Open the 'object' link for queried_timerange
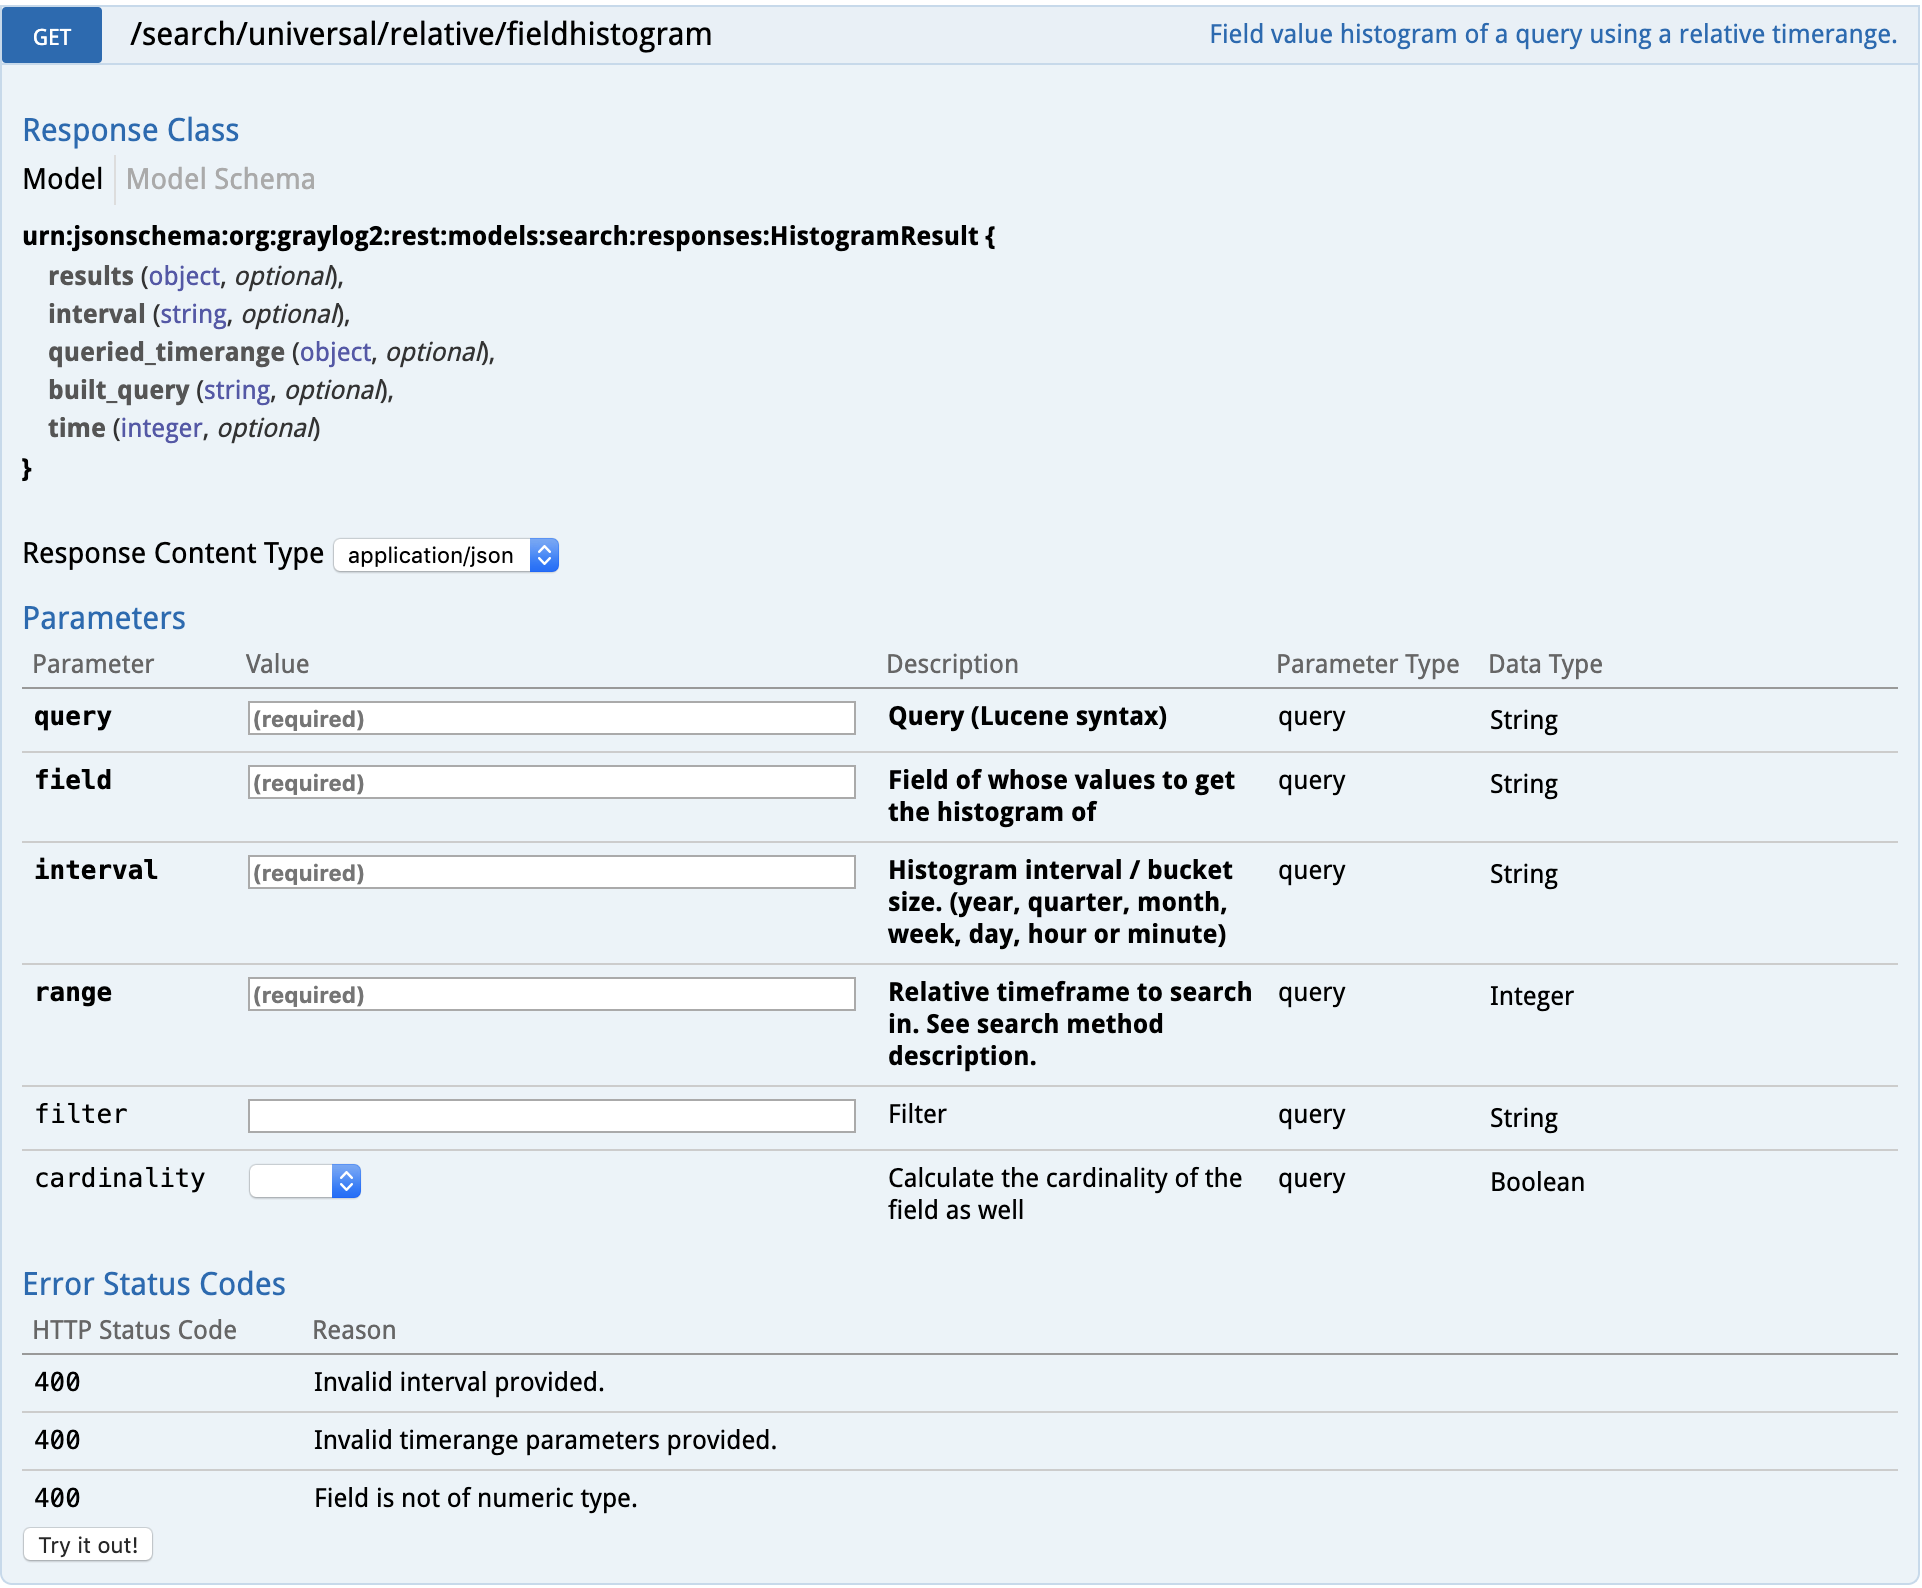The width and height of the screenshot is (1922, 1588). pyautogui.click(x=335, y=352)
